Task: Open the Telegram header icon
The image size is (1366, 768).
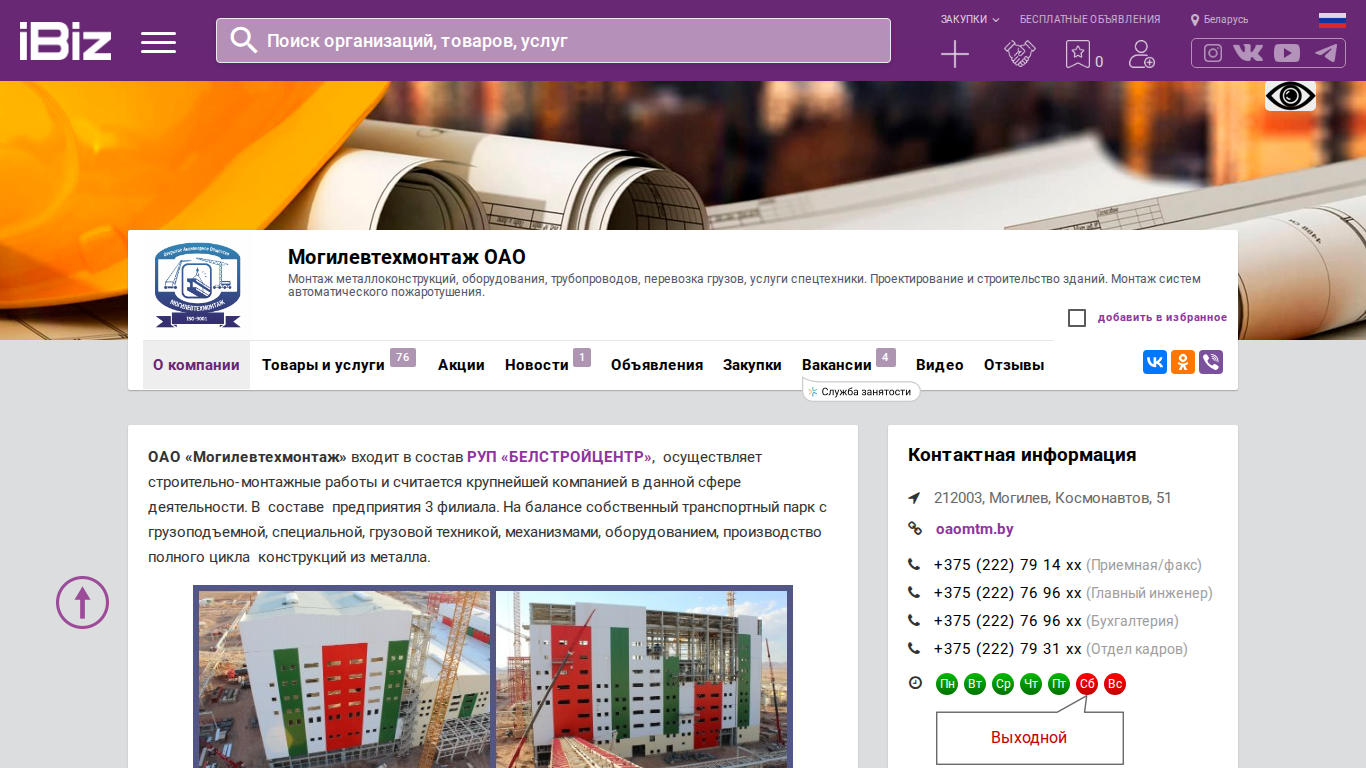Action: pos(1326,53)
